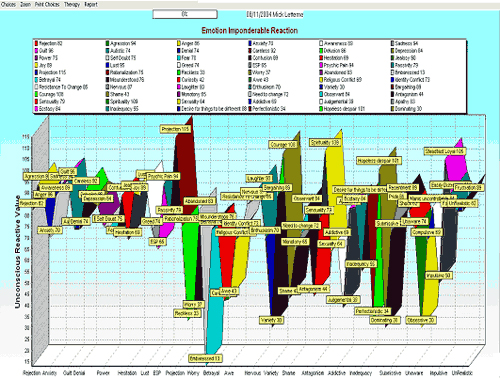
Task: Open the Report menu
Action: (x=91, y=4)
